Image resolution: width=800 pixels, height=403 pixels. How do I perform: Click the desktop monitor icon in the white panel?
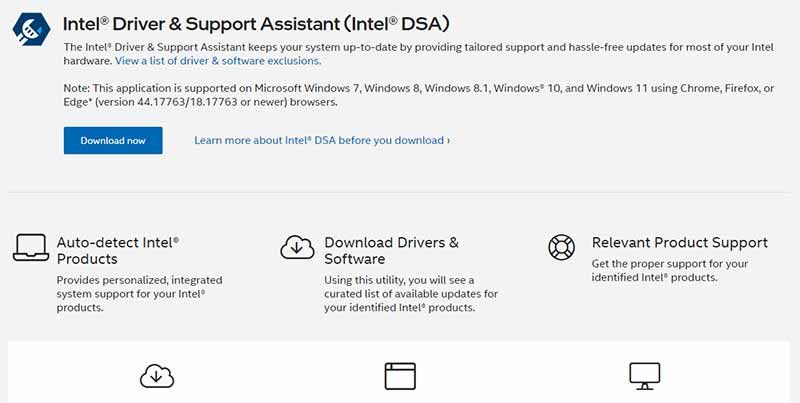pyautogui.click(x=645, y=376)
